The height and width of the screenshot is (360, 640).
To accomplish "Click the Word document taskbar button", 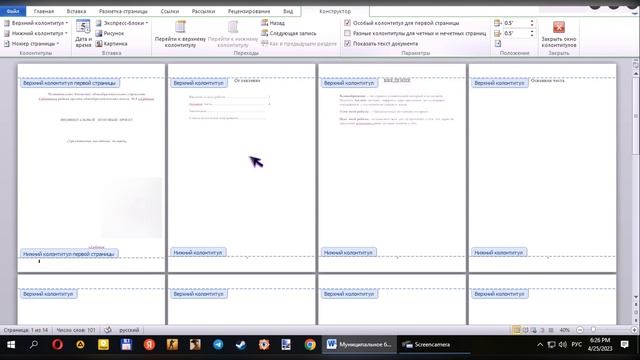I will pyautogui.click(x=360, y=345).
